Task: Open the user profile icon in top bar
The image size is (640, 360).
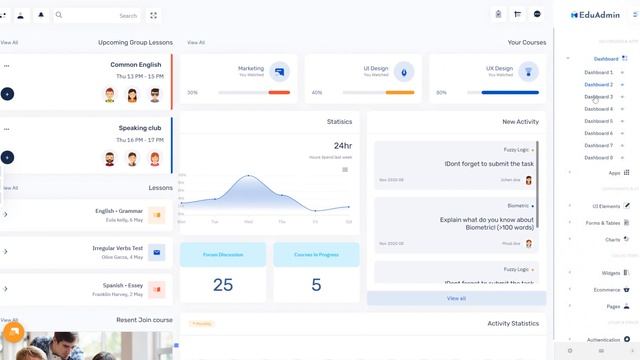Action: (20, 16)
